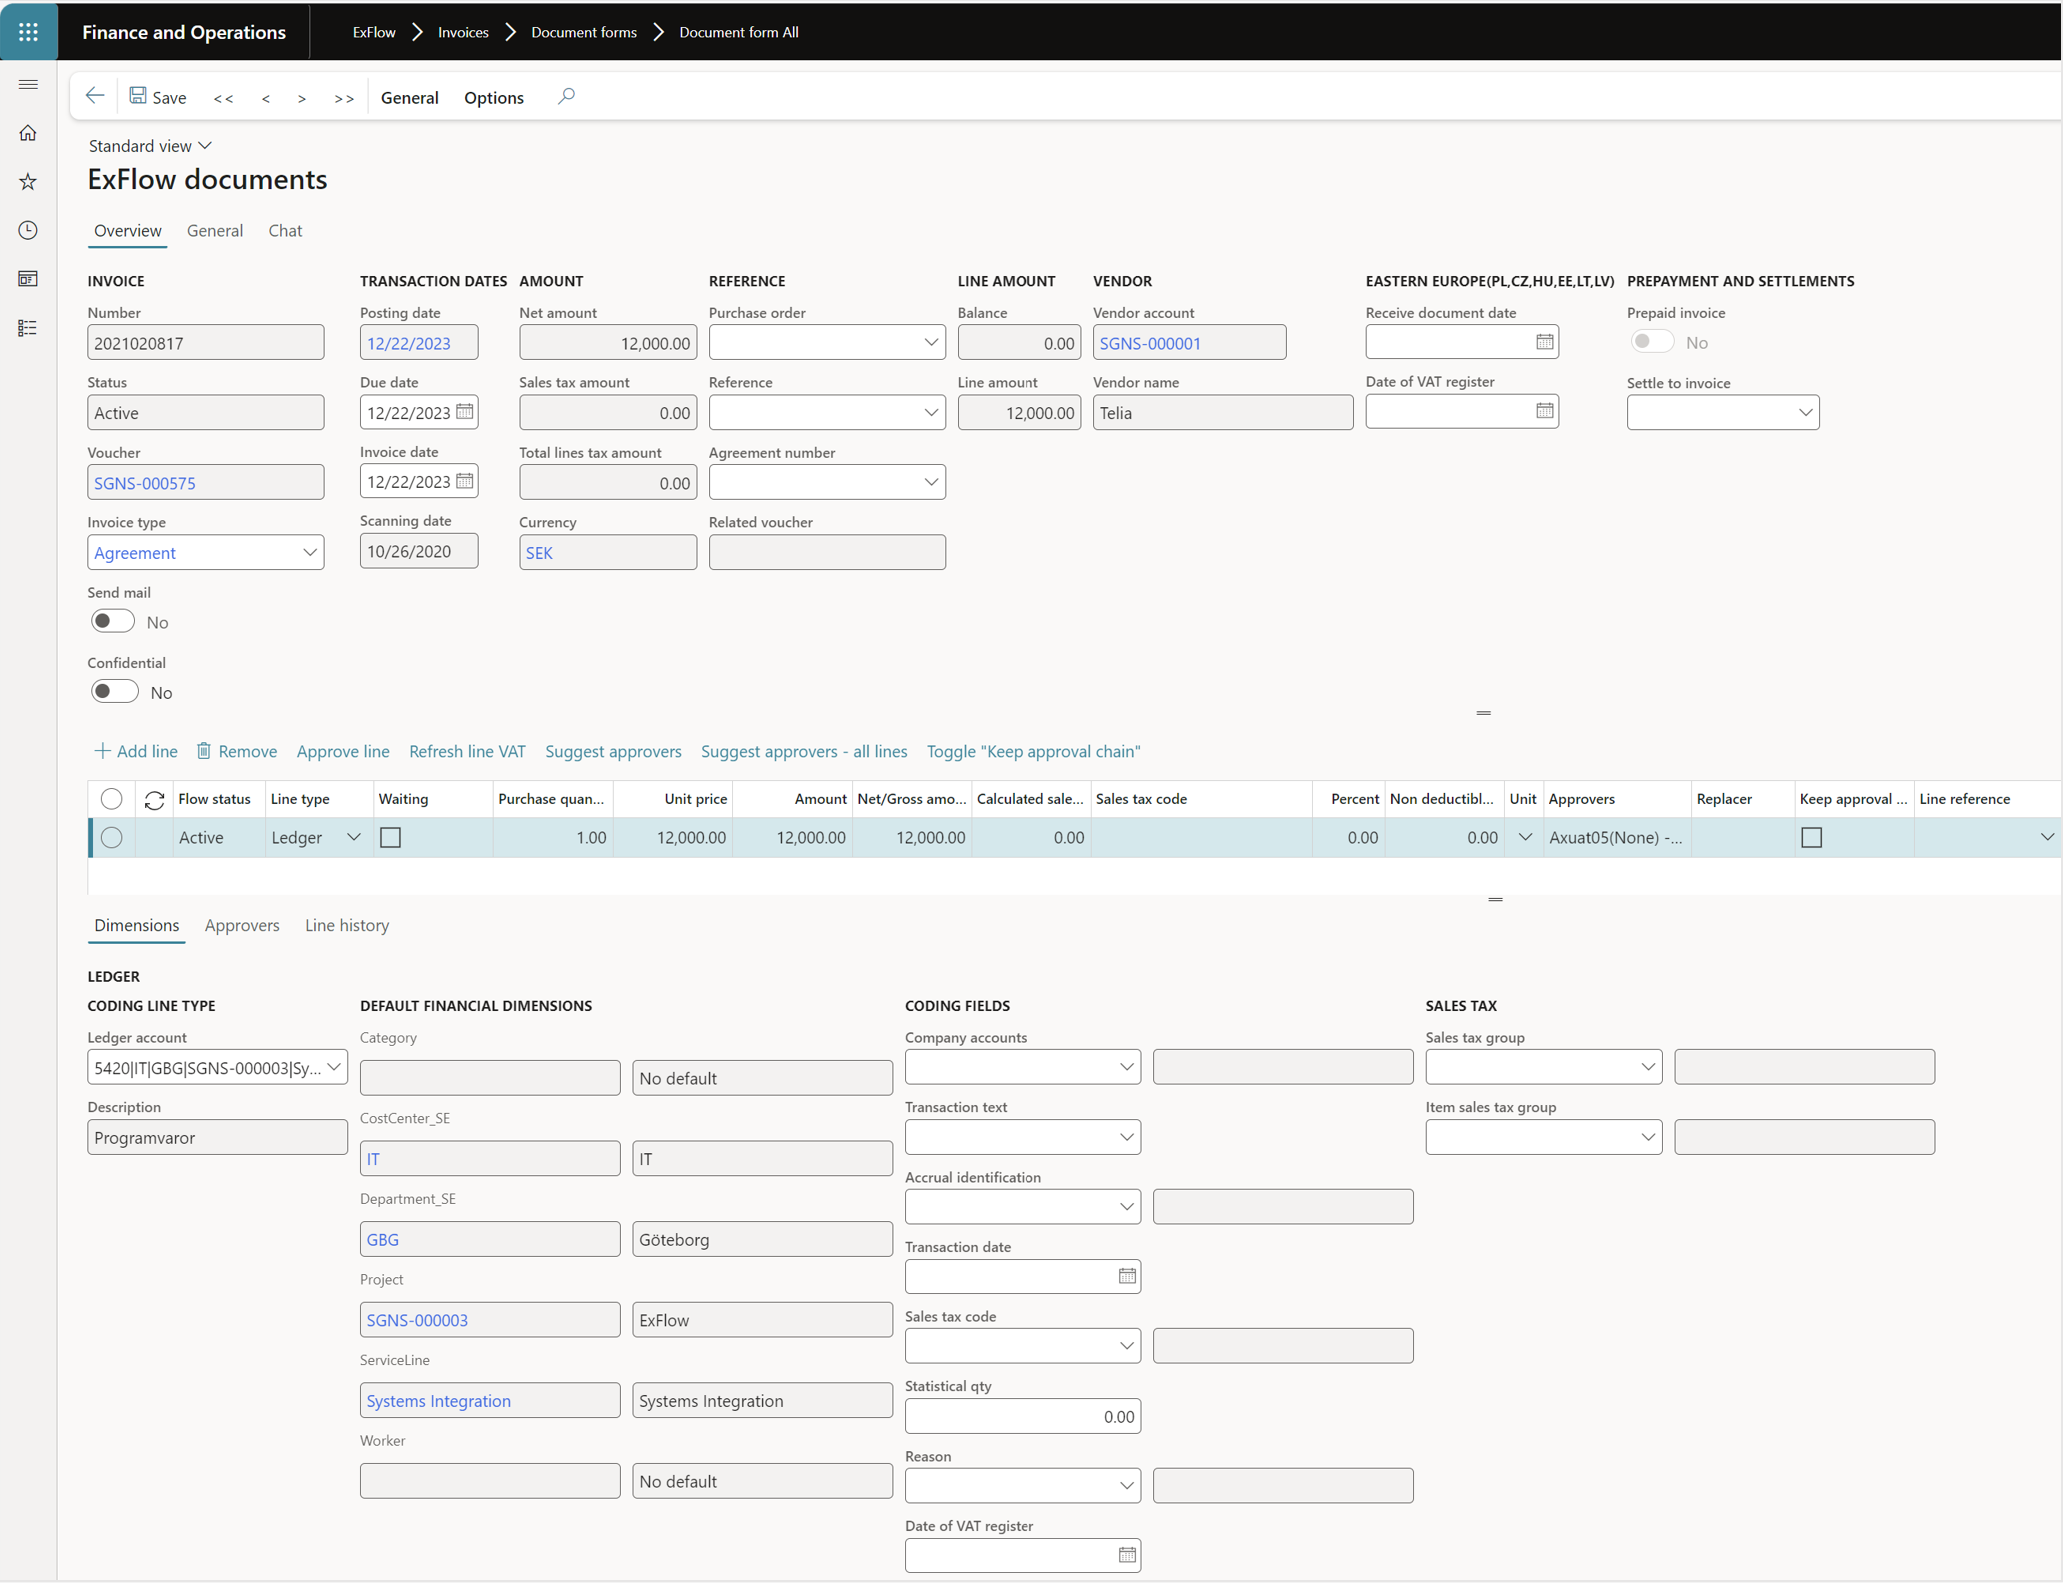This screenshot has height=1584, width=2063.
Task: Open Due date calendar picker
Action: (x=465, y=412)
